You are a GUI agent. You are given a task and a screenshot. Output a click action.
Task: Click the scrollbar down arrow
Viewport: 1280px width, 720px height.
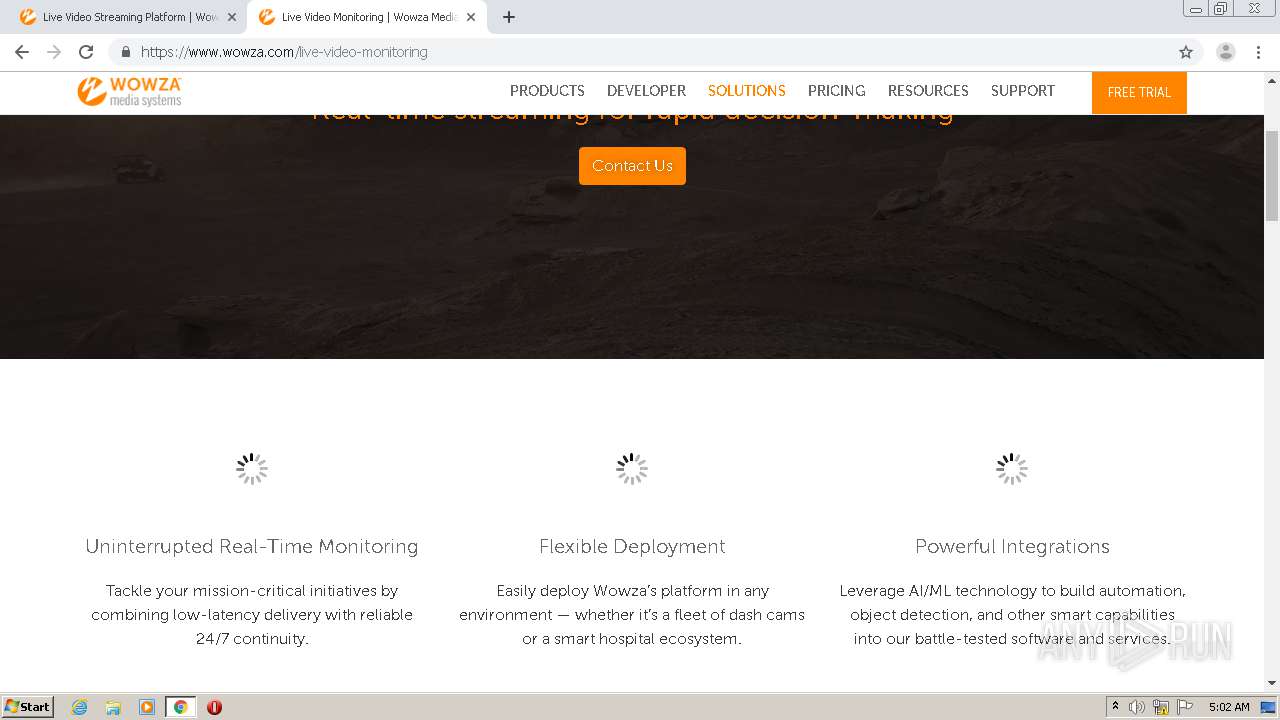pyautogui.click(x=1272, y=683)
